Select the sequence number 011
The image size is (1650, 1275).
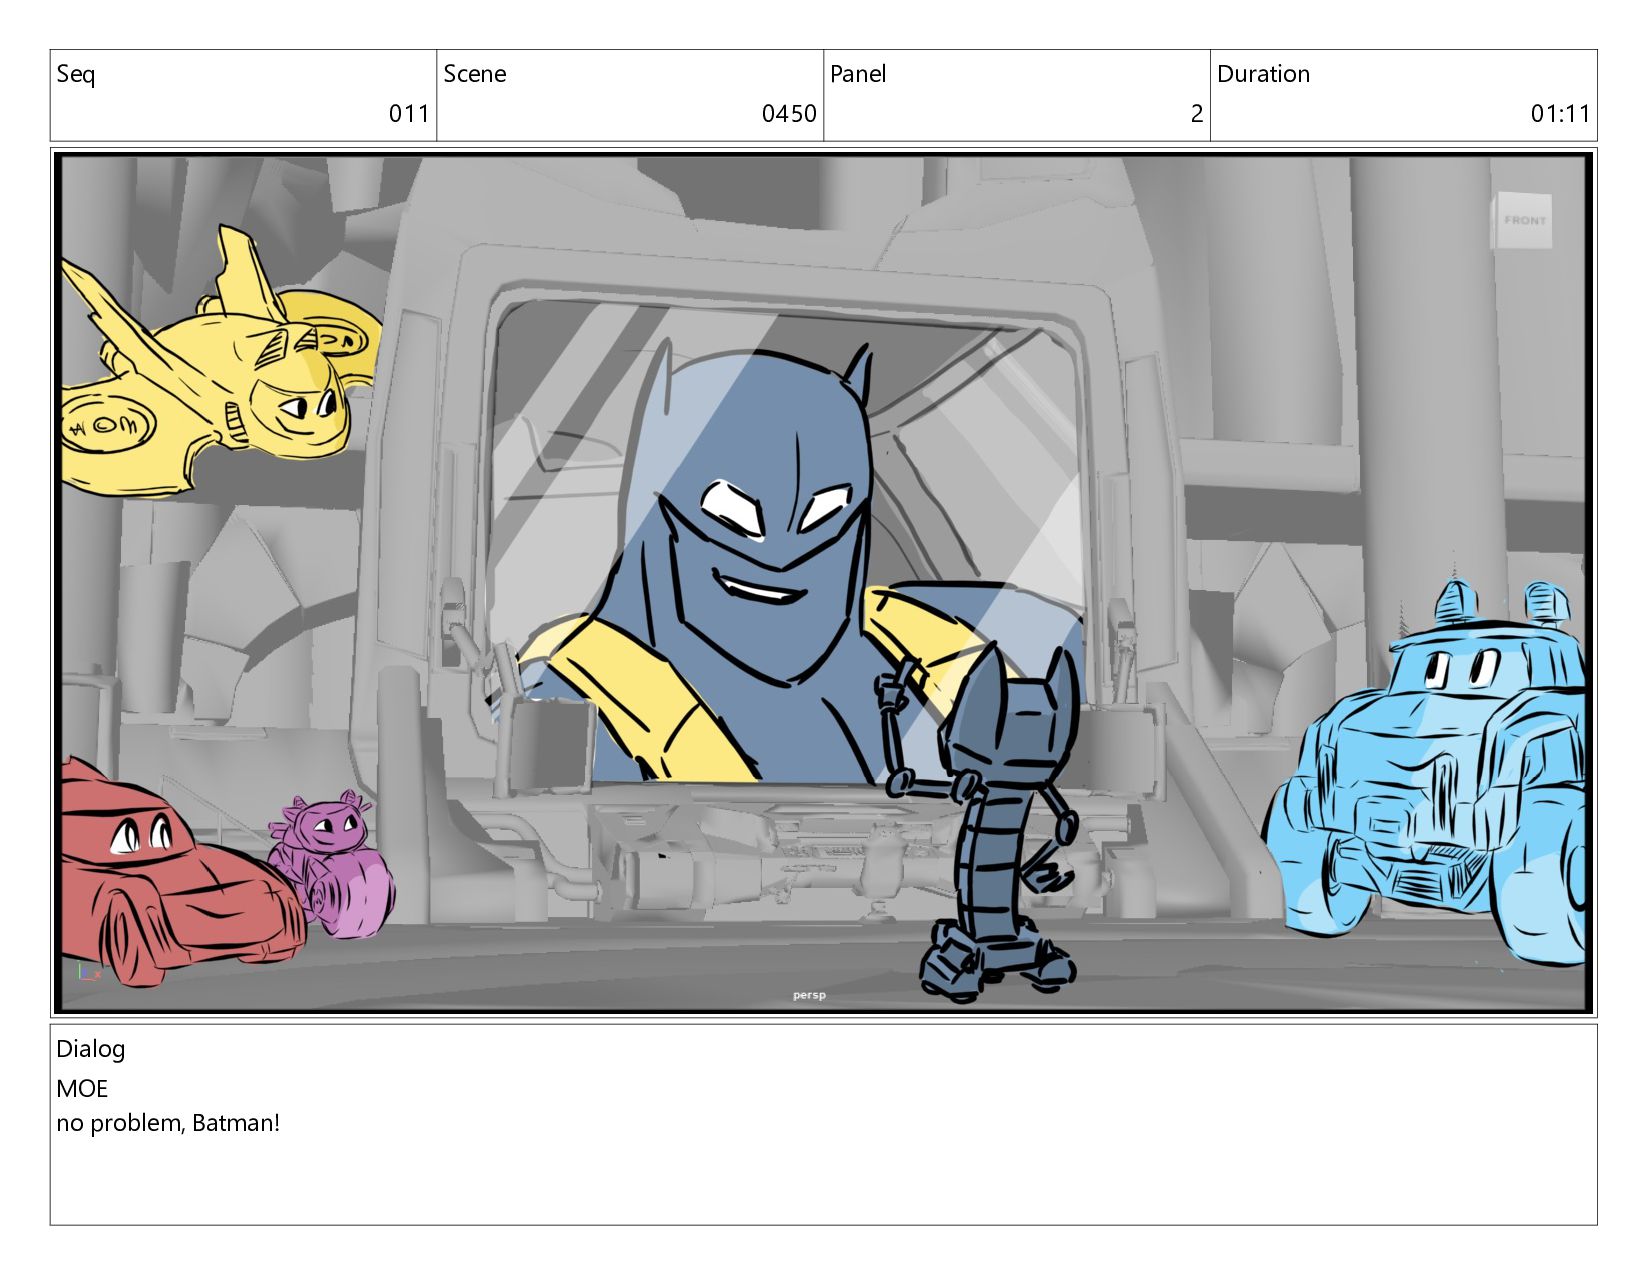(x=409, y=114)
